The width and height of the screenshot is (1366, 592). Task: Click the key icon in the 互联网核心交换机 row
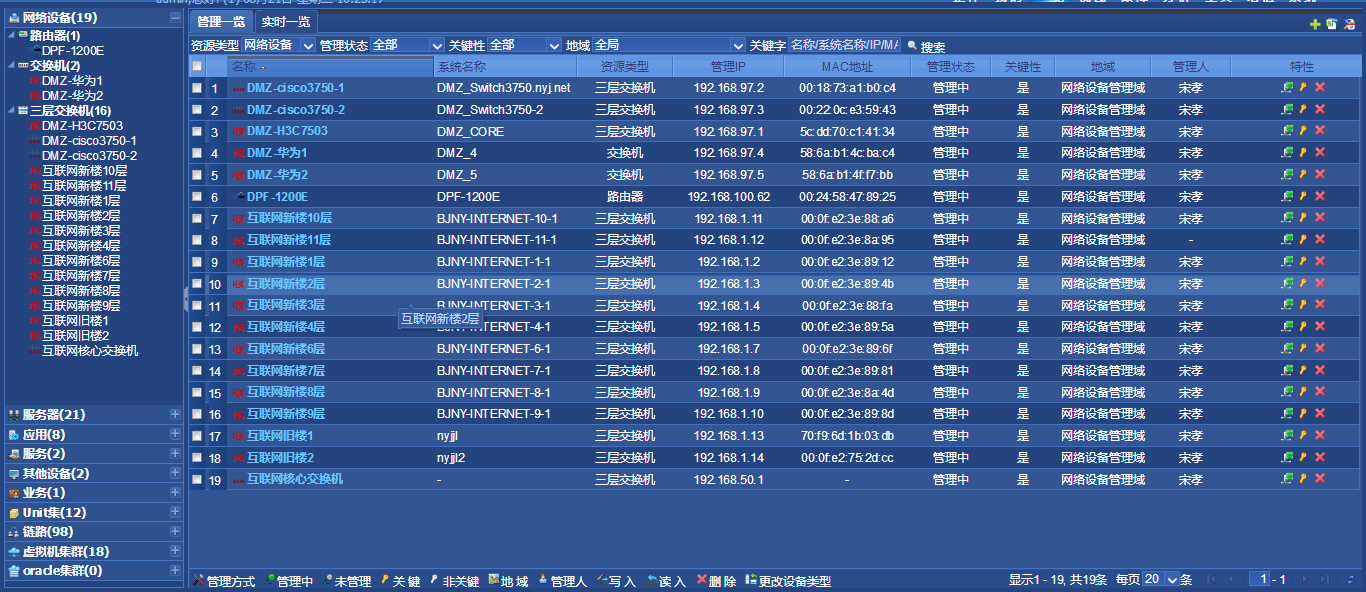[x=1303, y=479]
